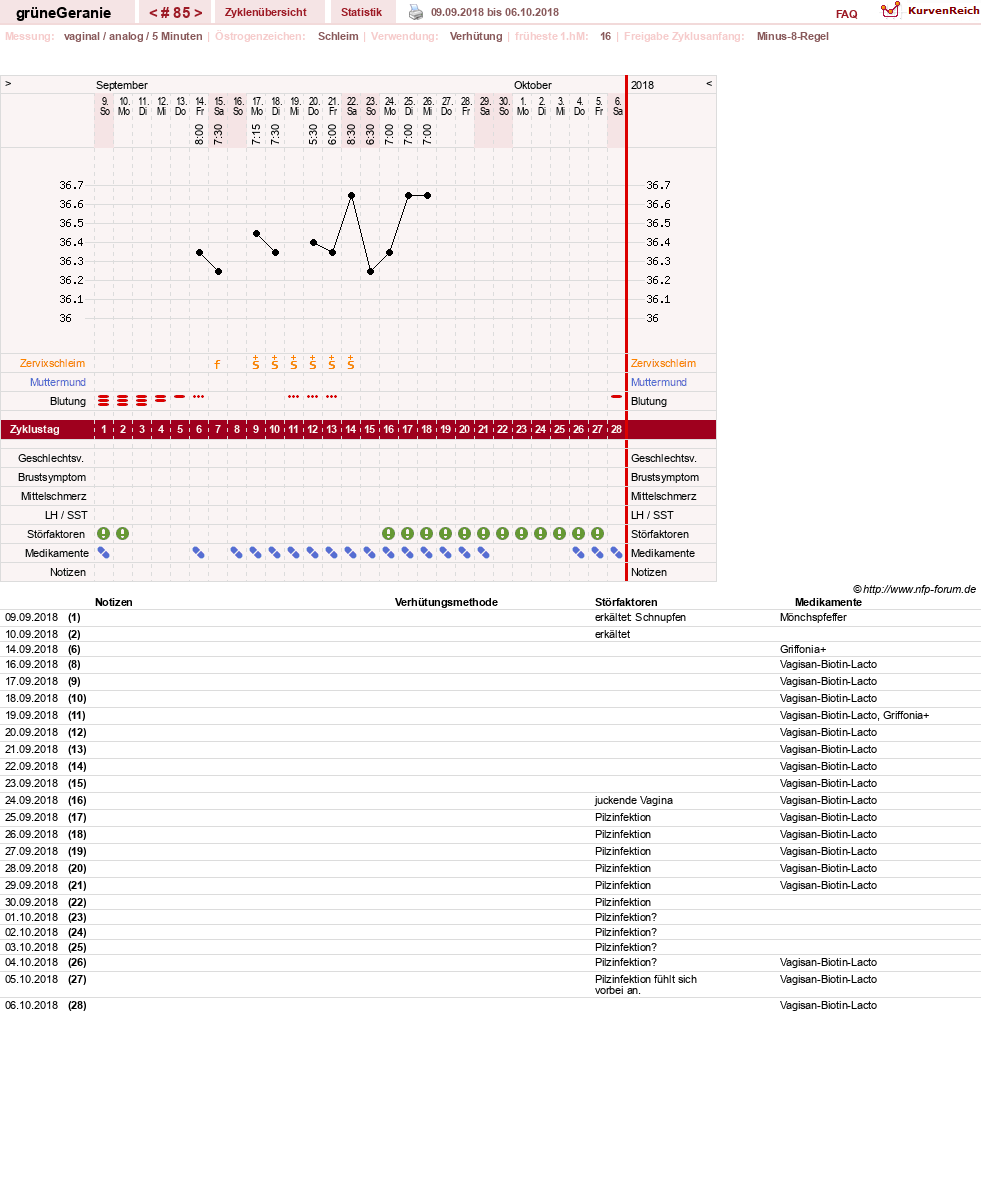This screenshot has width=981, height=1195.
Task: Click the 'vaginal / analog / 5 Minuten' value
Action: 133,36
